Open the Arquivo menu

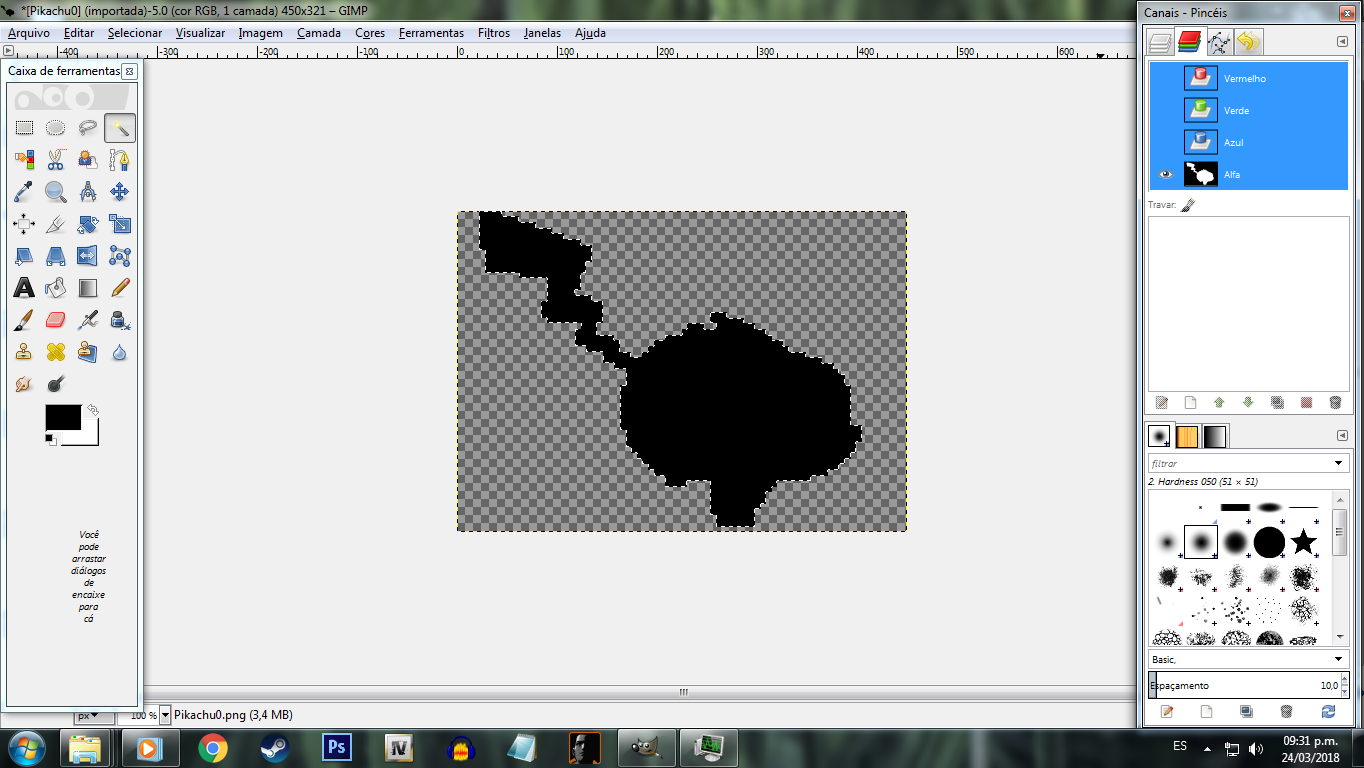(29, 33)
